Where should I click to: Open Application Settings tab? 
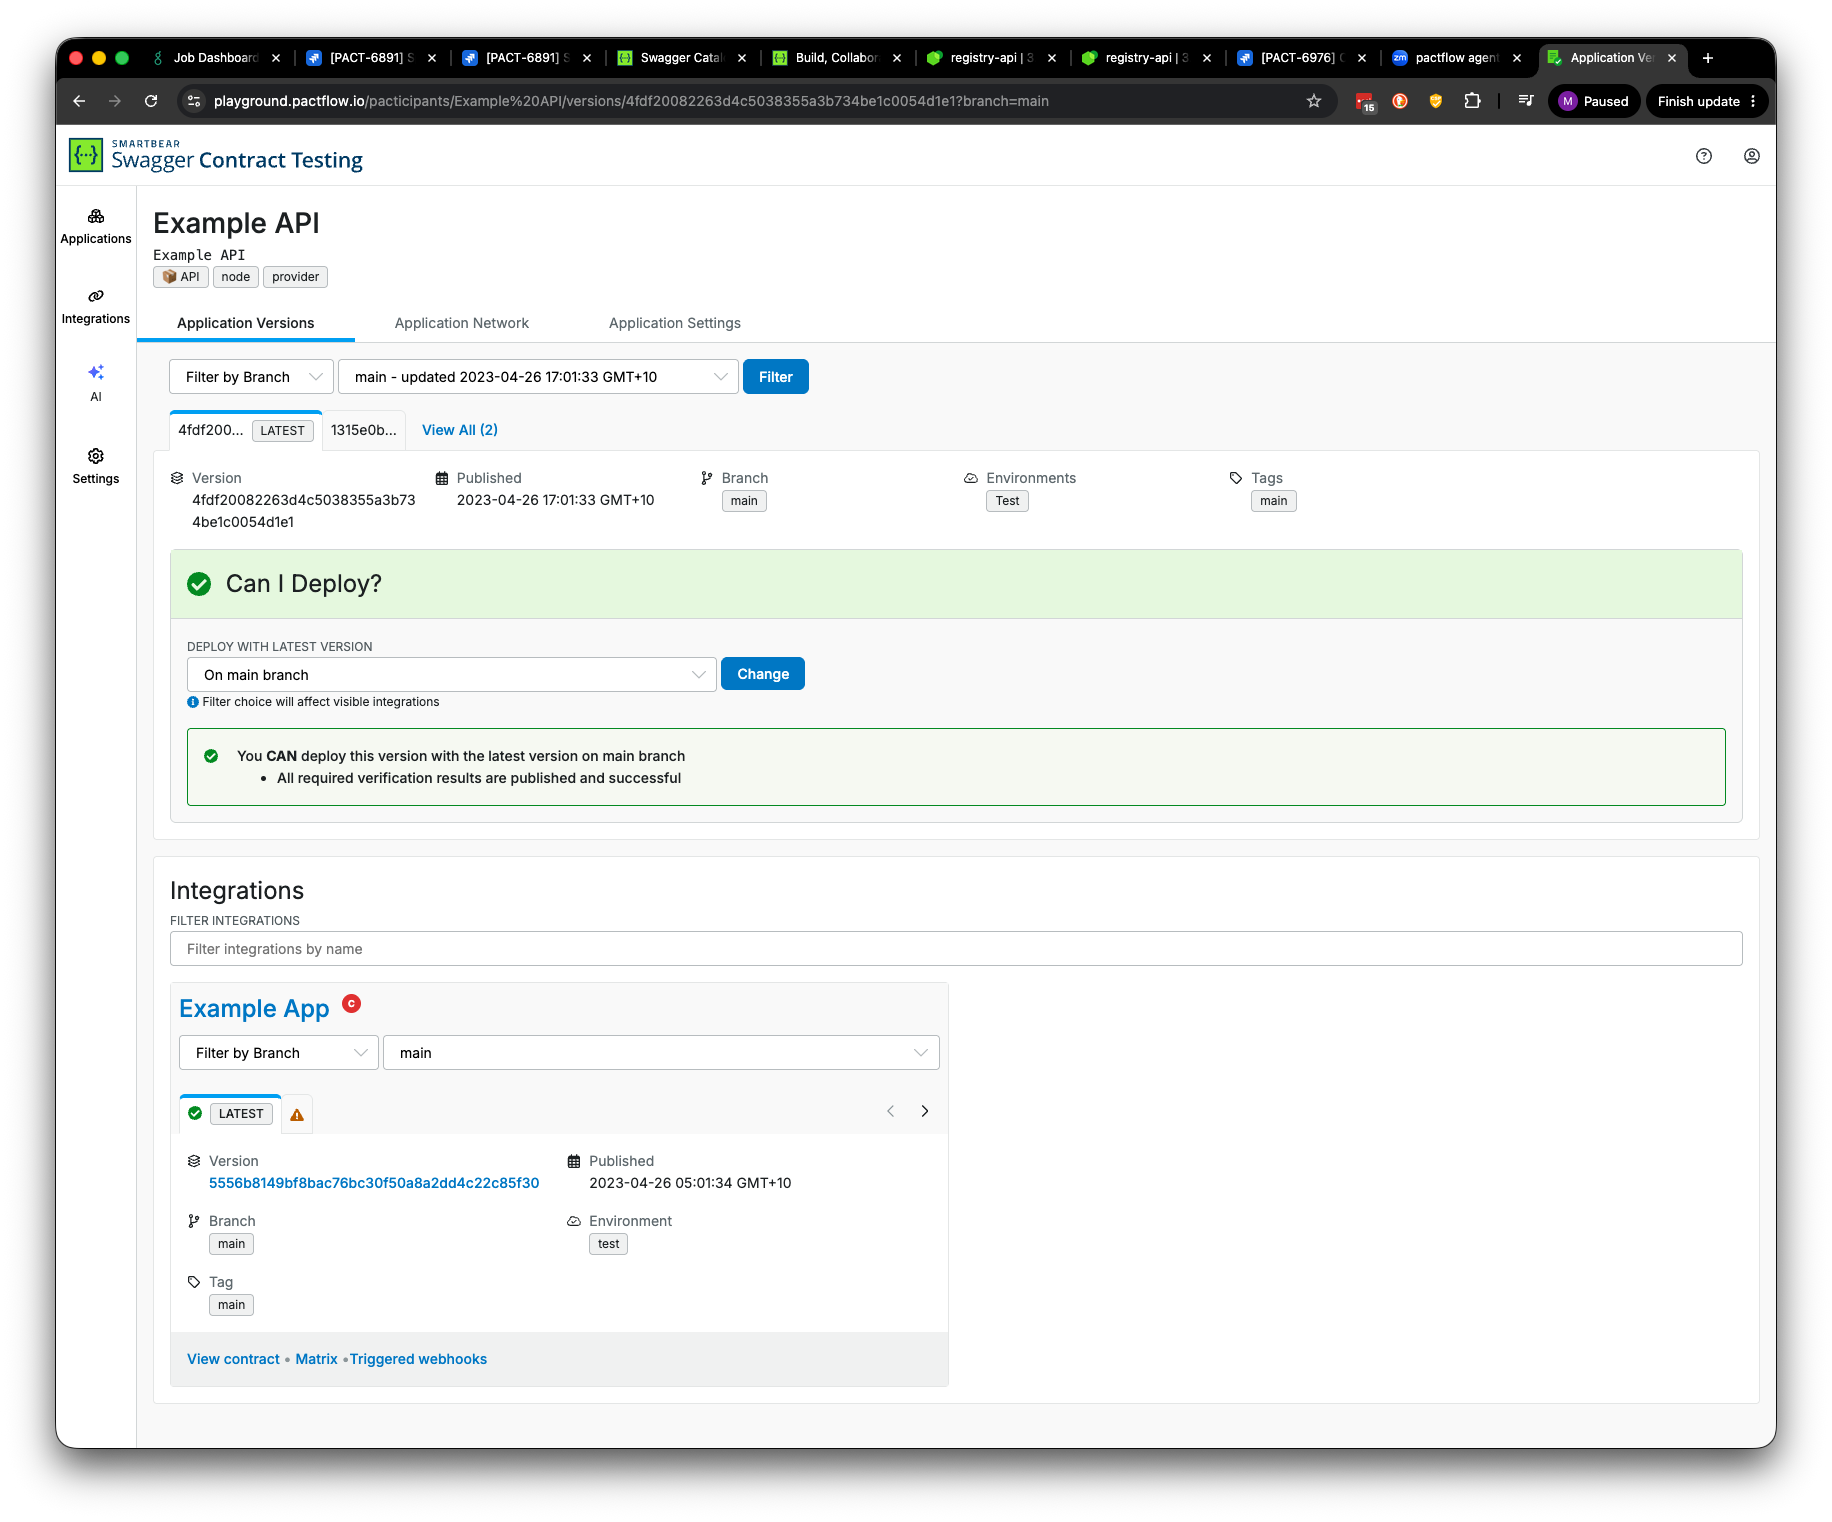(x=675, y=323)
